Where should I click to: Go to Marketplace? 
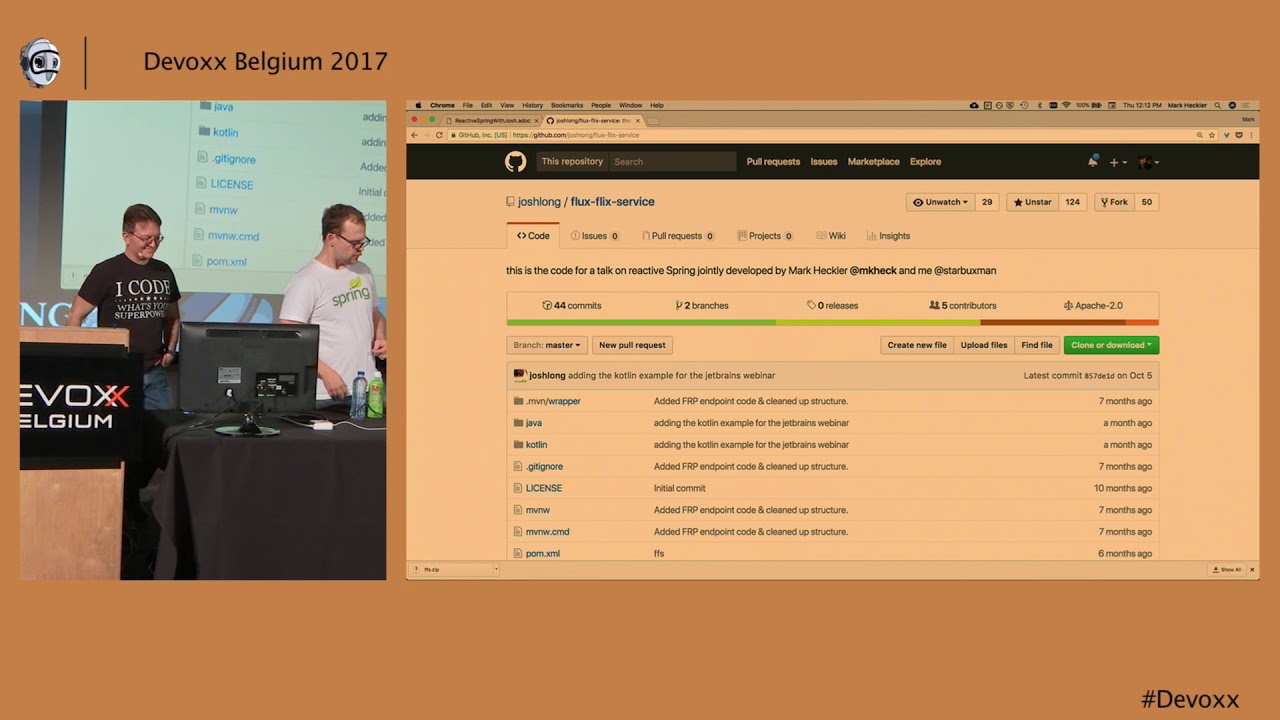tap(874, 162)
